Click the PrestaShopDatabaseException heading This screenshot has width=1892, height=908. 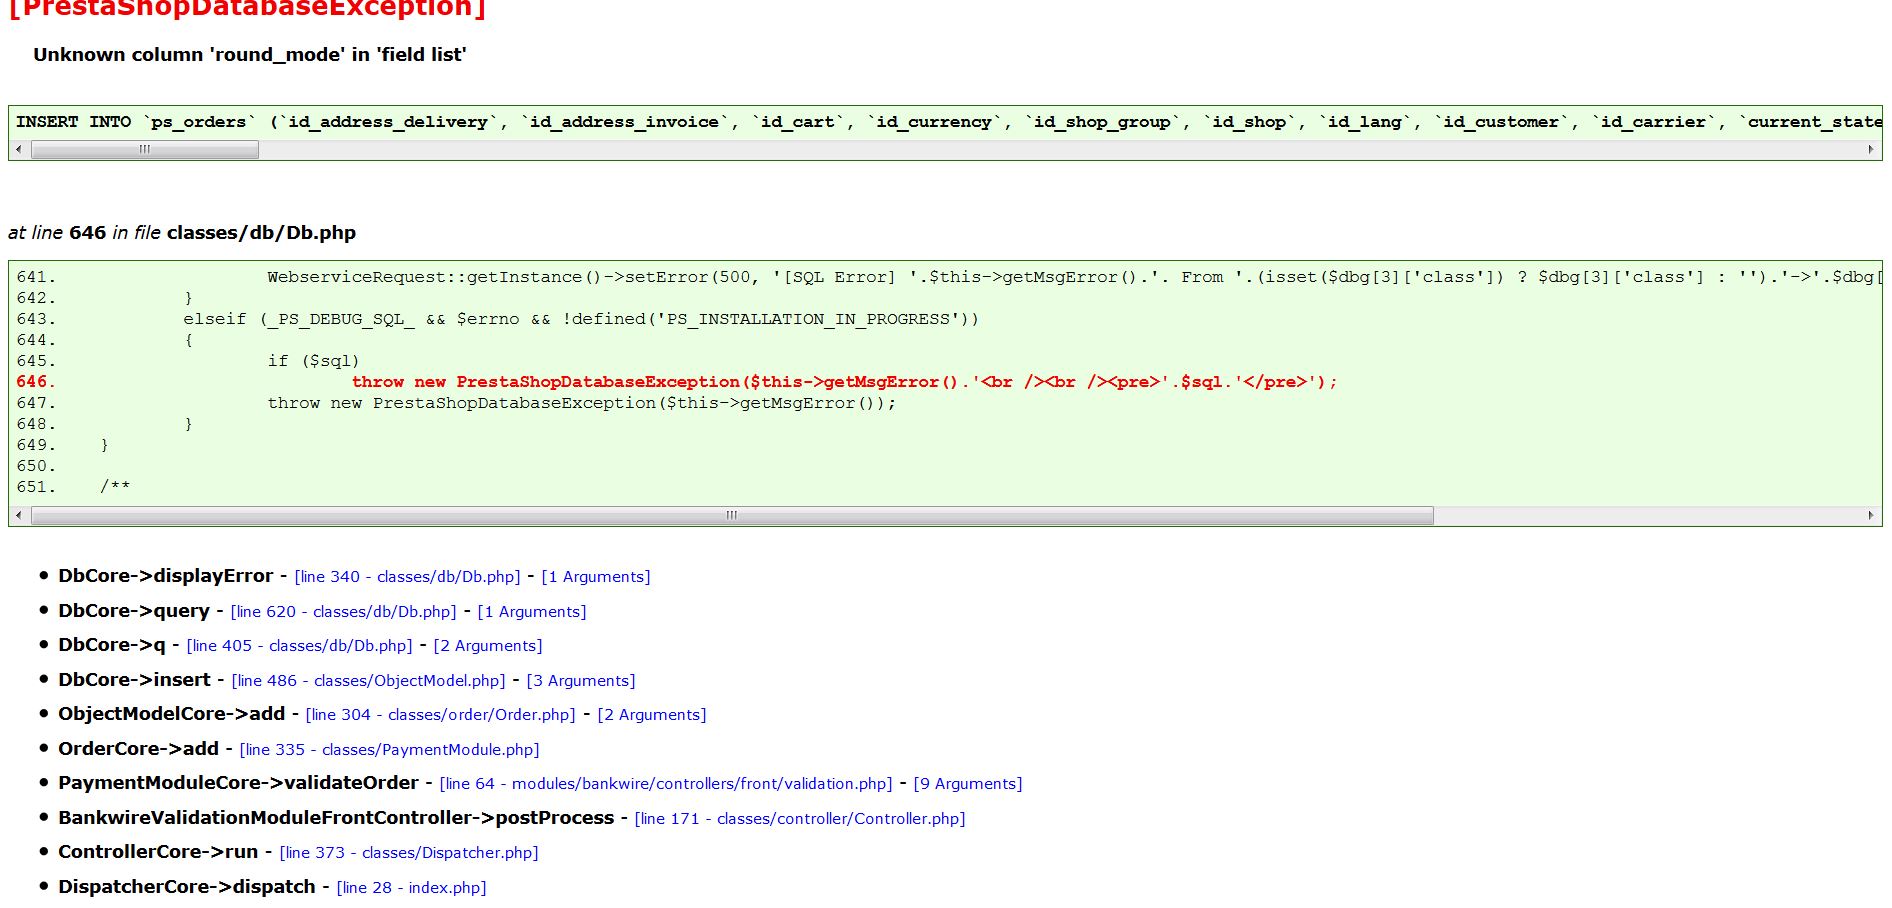coord(247,9)
